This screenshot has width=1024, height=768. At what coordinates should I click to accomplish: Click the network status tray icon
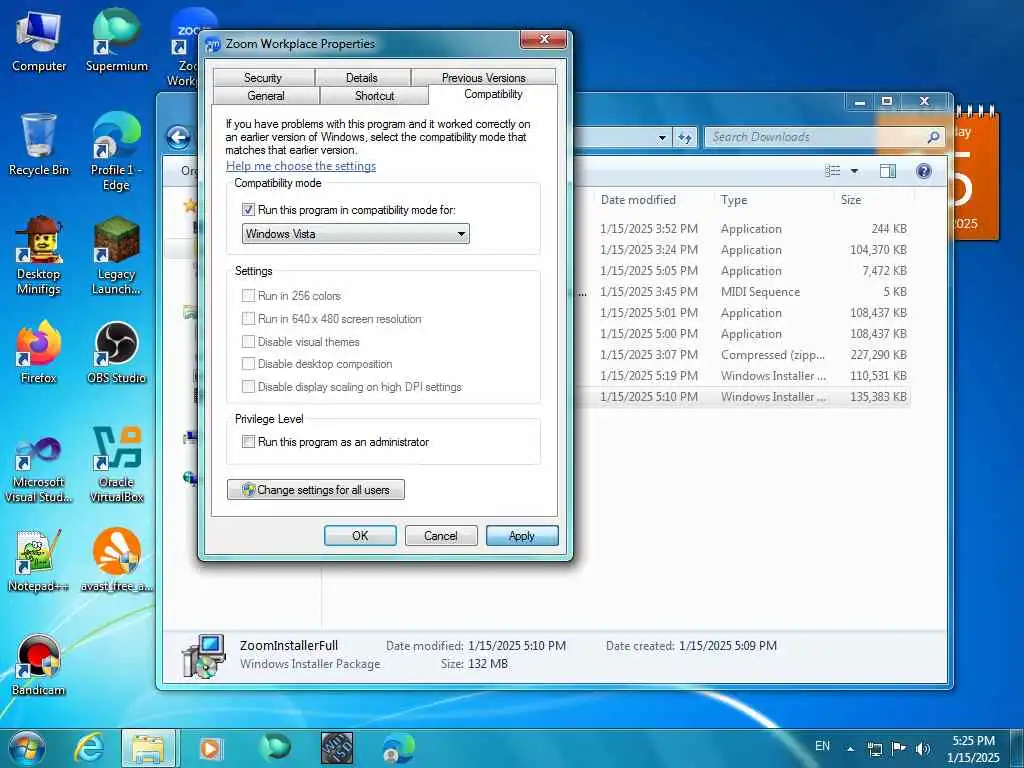[x=874, y=749]
